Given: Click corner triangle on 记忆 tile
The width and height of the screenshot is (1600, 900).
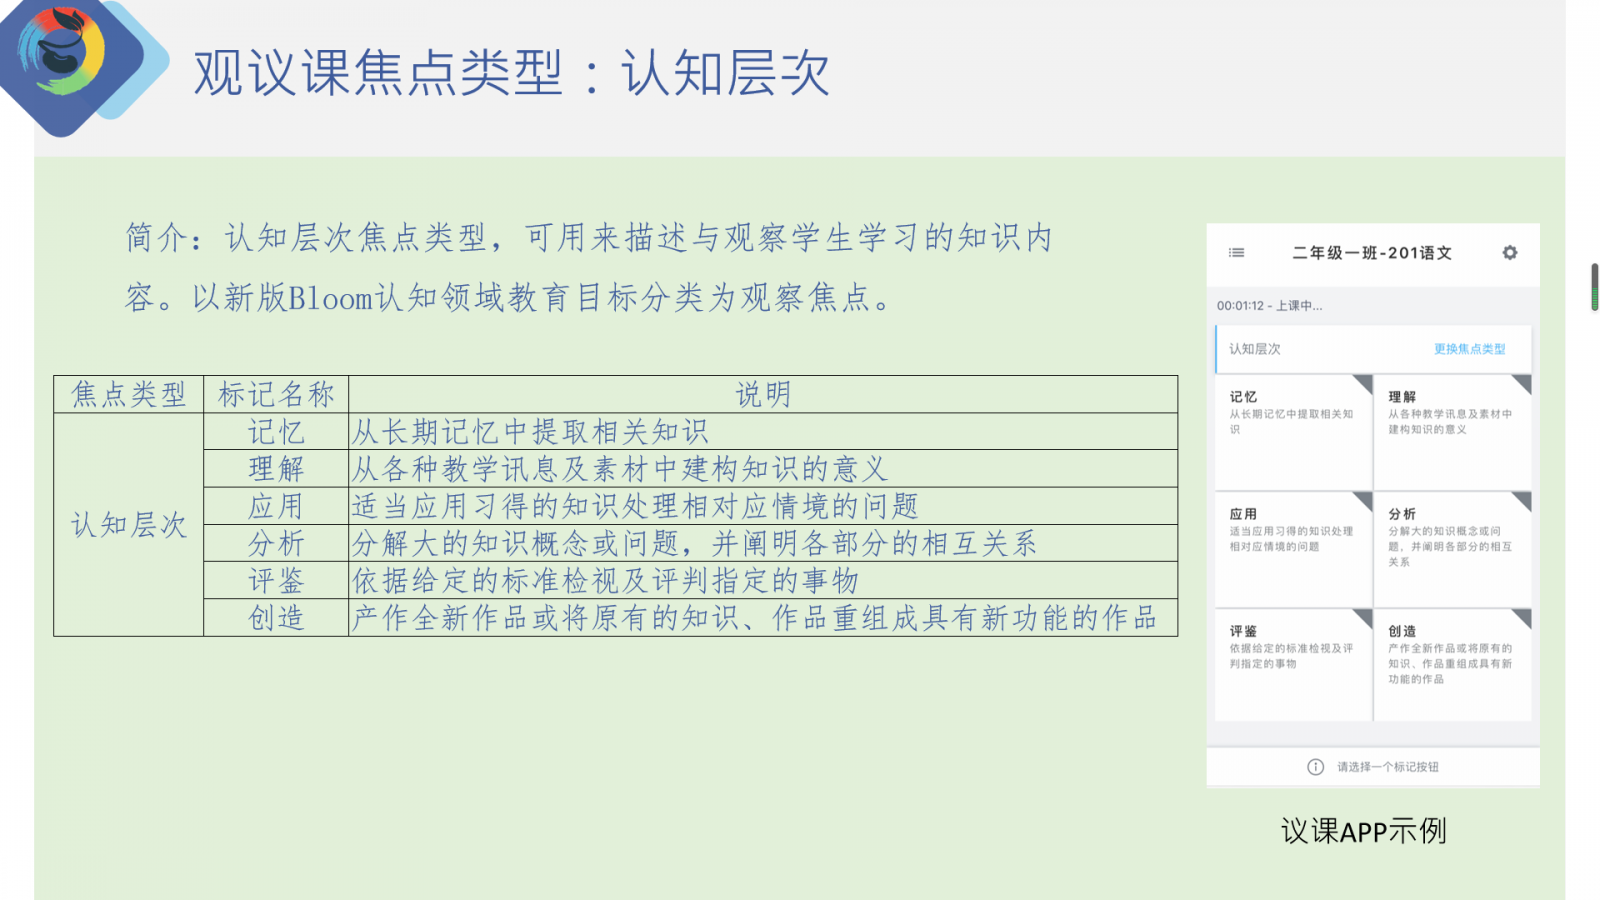Looking at the screenshot, I should 1364,383.
